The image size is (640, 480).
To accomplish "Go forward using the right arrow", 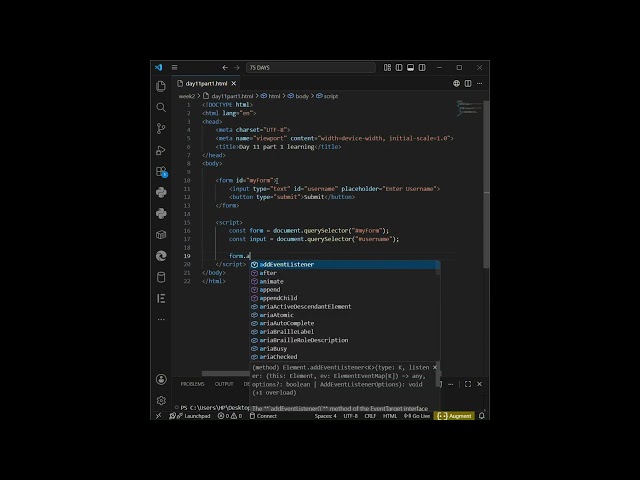I will 237,67.
